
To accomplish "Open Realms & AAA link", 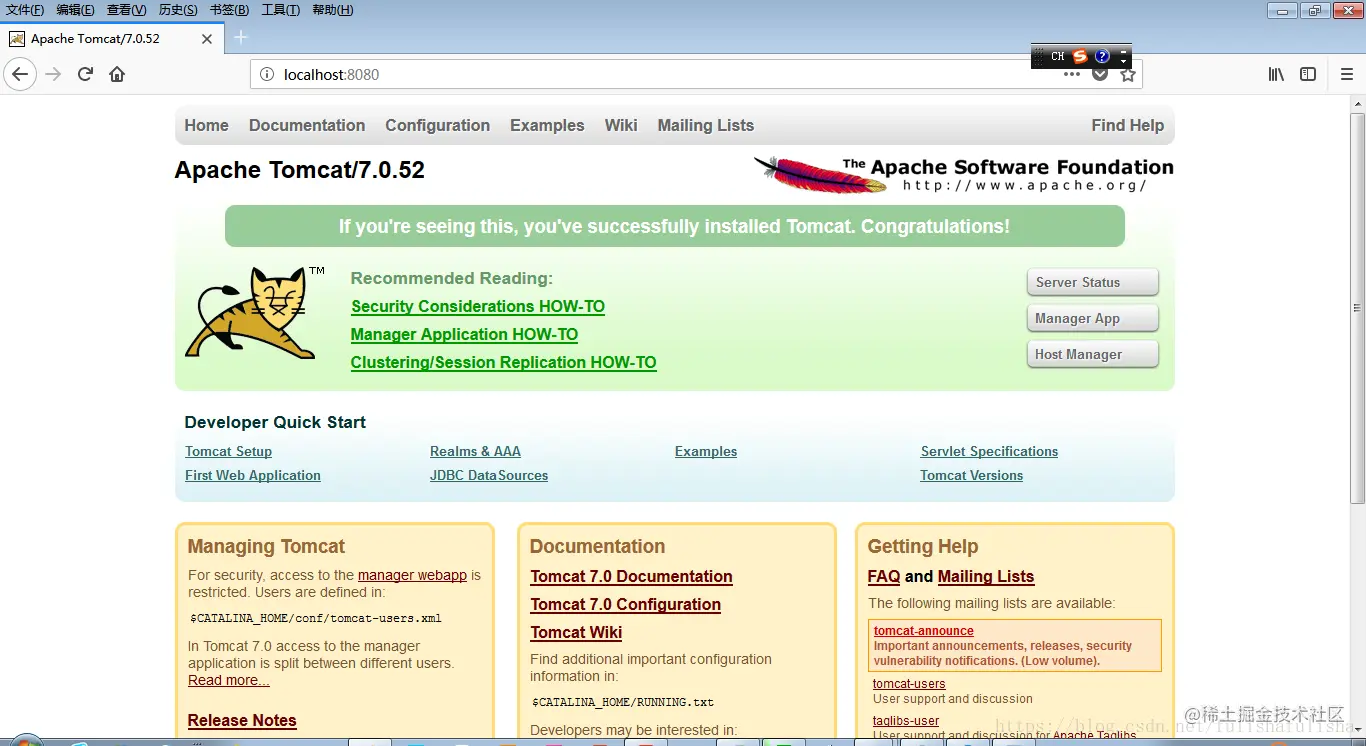I will click(475, 452).
